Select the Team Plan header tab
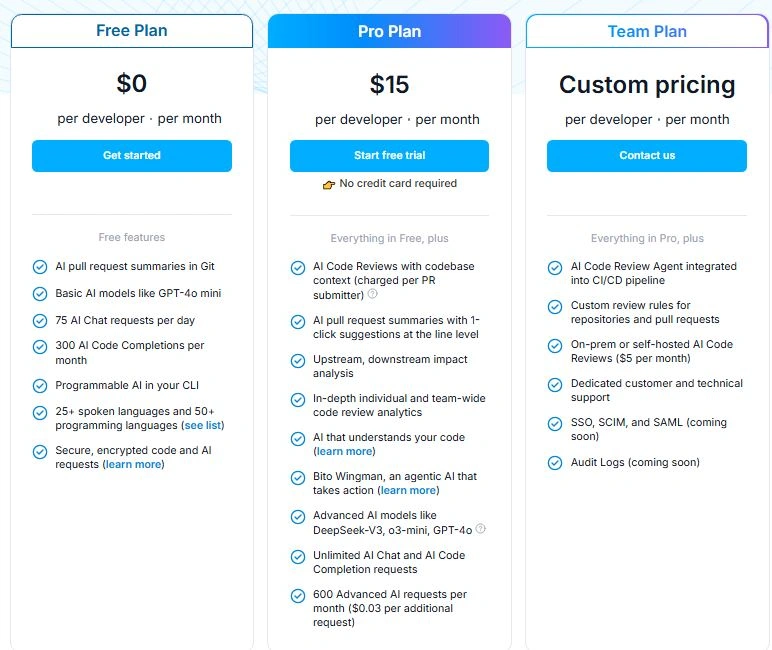Screen dimensions: 772x650 point(647,32)
